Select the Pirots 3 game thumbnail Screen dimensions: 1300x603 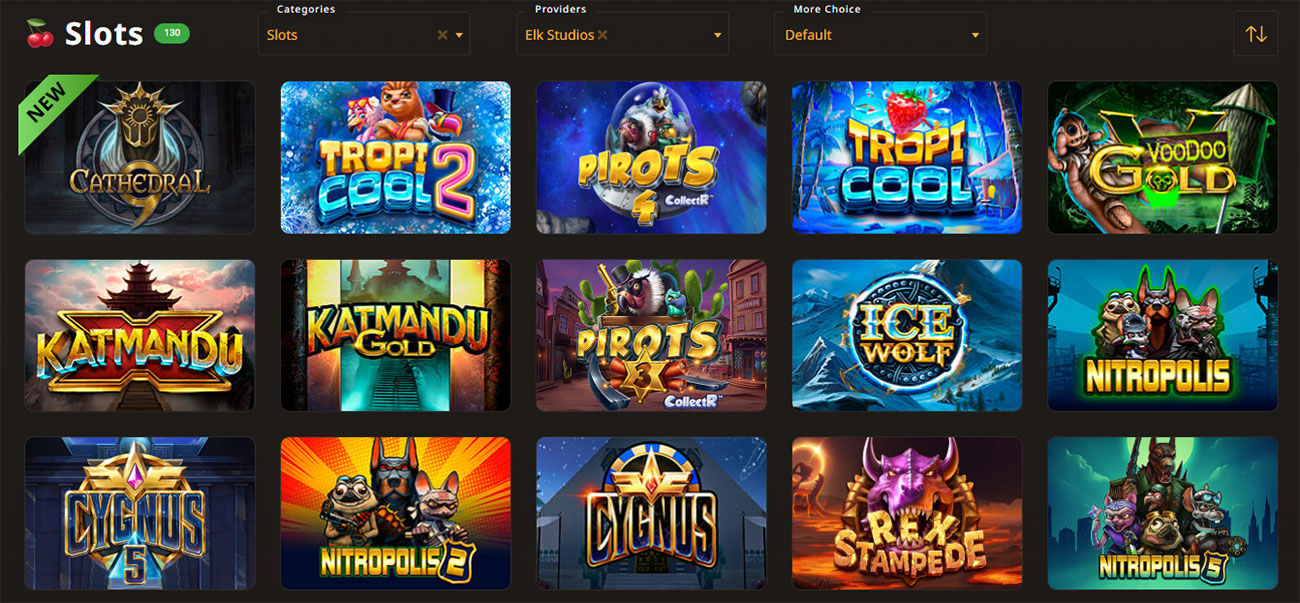pyautogui.click(x=651, y=335)
